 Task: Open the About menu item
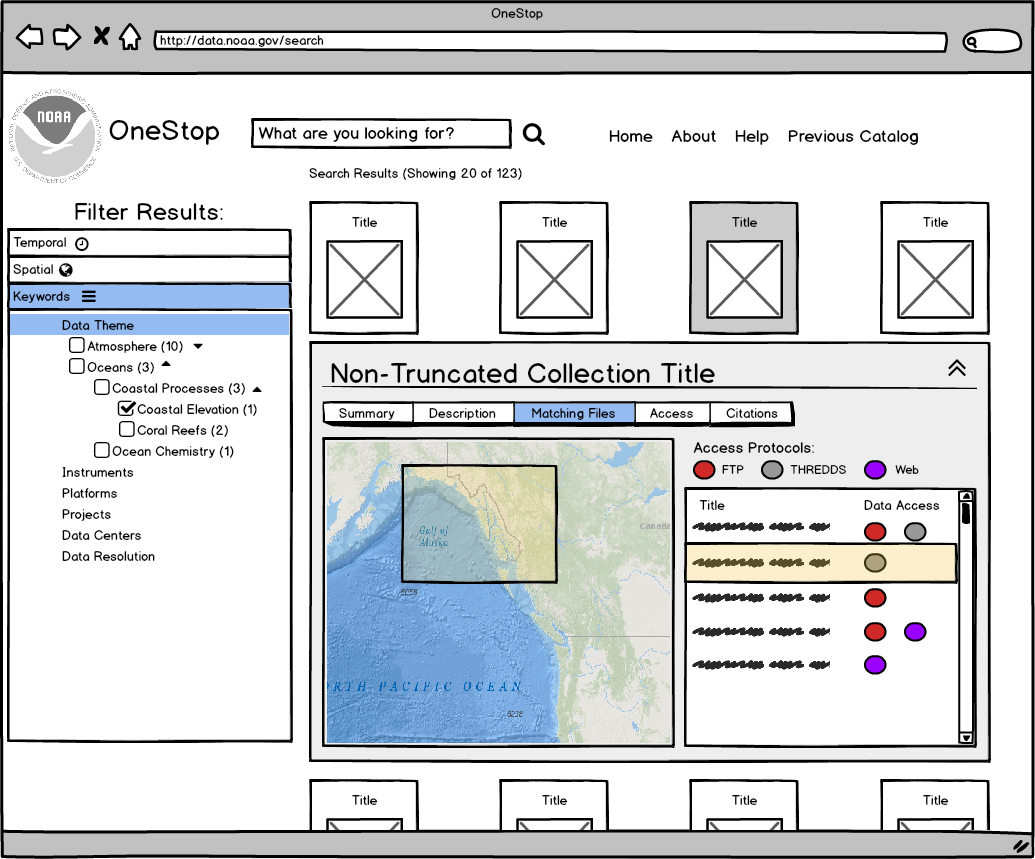click(693, 136)
